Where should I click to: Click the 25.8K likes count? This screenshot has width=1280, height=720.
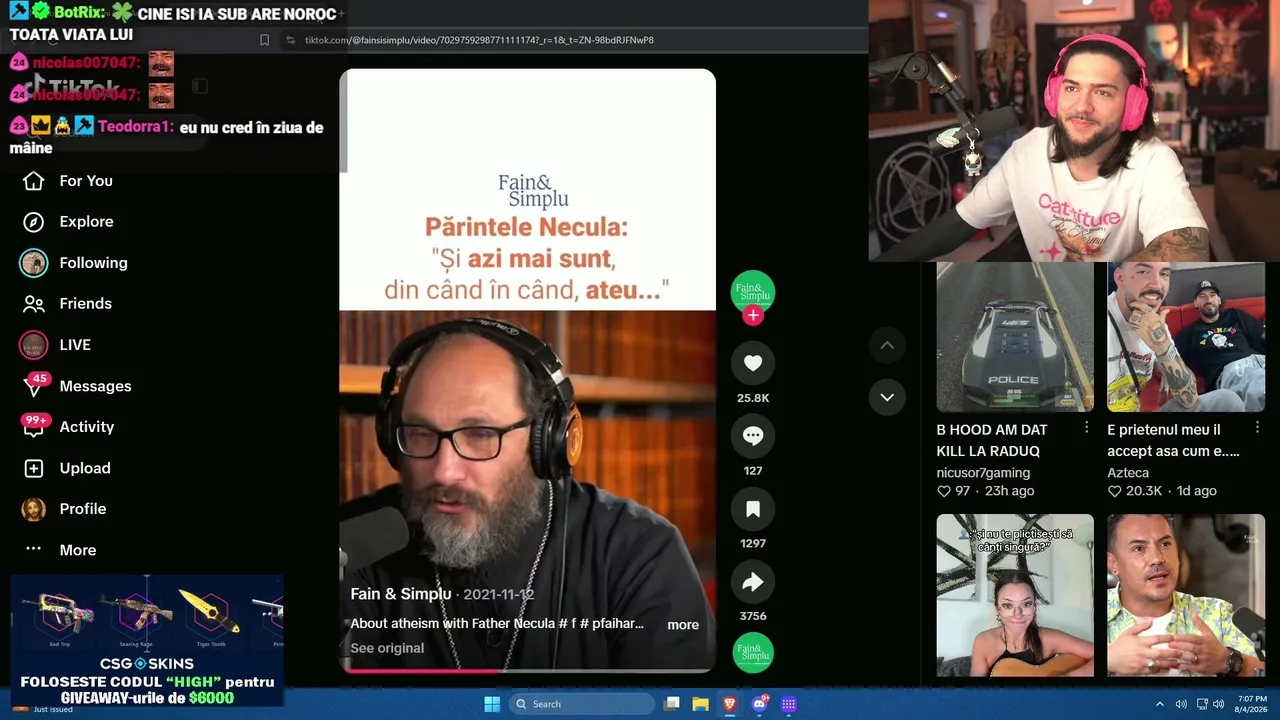point(753,398)
